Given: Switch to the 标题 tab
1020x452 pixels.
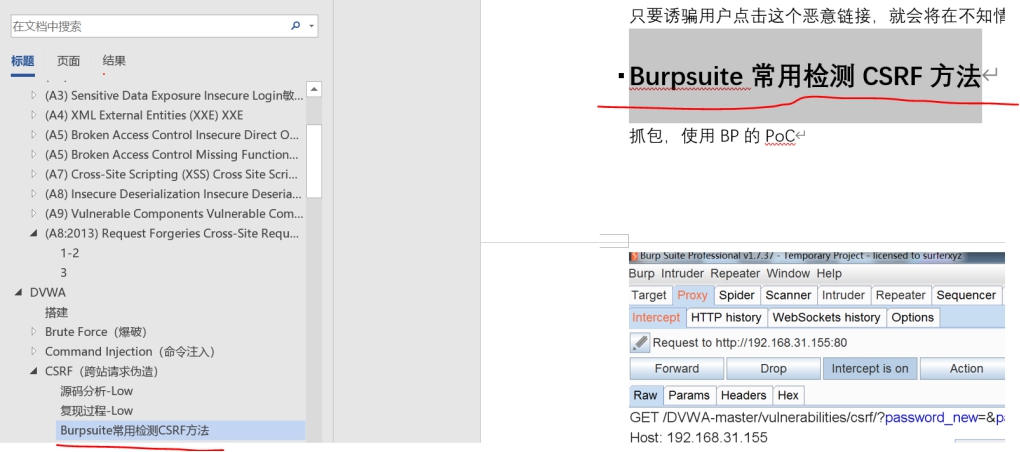Looking at the screenshot, I should pyautogui.click(x=23, y=61).
